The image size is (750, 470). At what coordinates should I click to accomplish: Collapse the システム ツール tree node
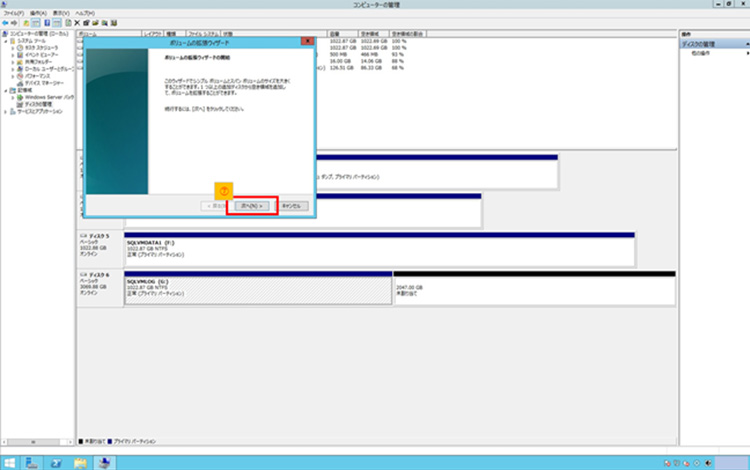[7, 39]
